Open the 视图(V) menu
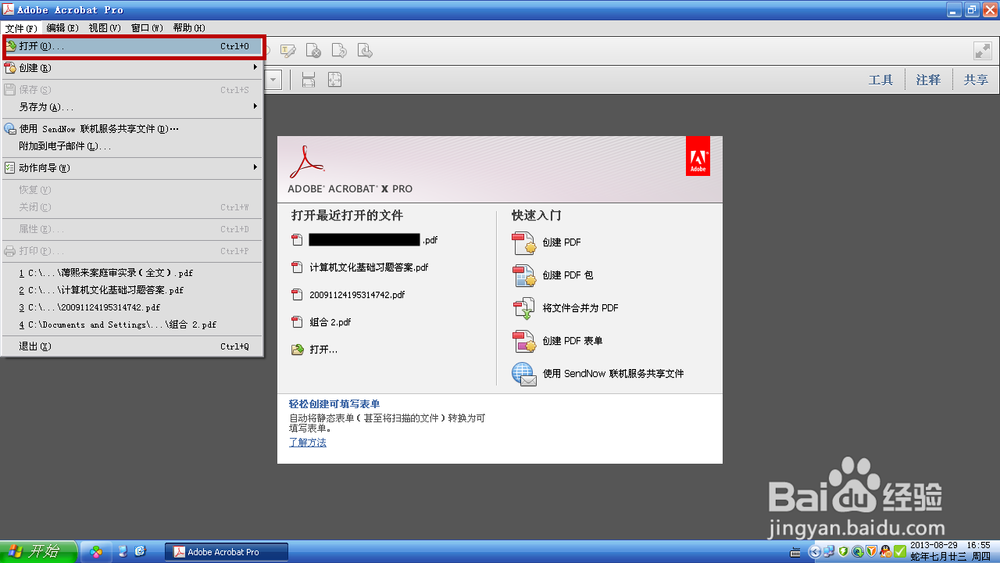Viewport: 1000px width, 563px height. pos(104,28)
